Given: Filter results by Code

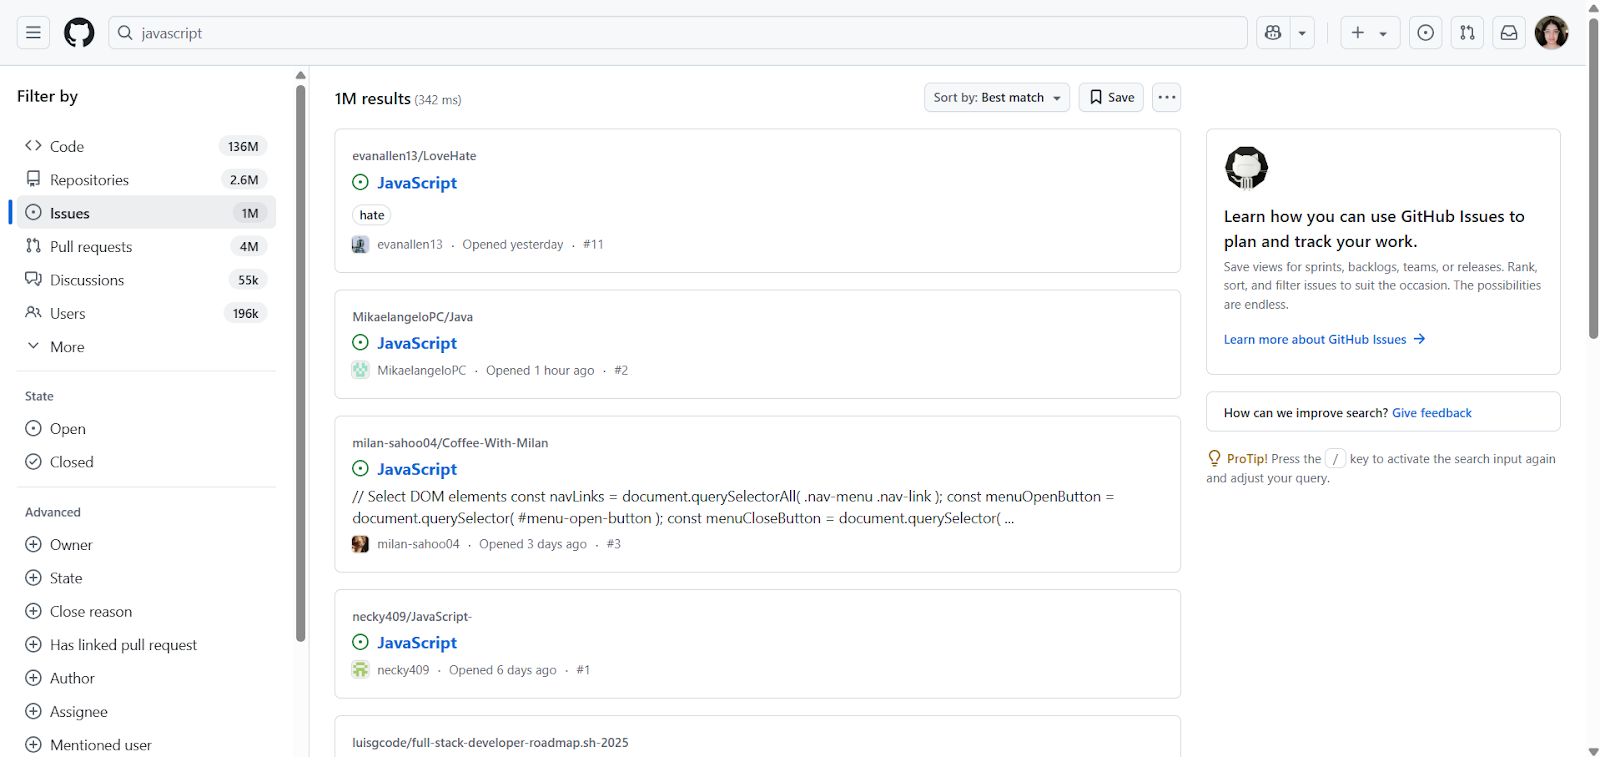Looking at the screenshot, I should (146, 146).
